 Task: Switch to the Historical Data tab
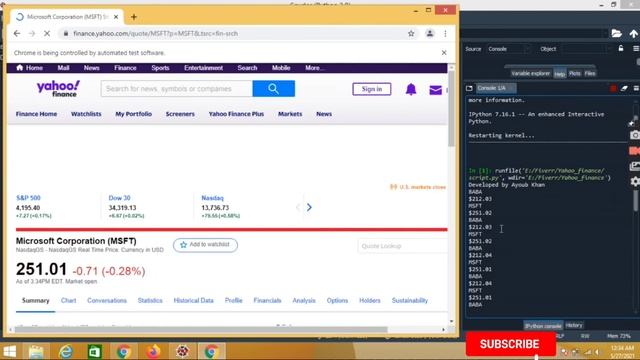click(x=193, y=300)
